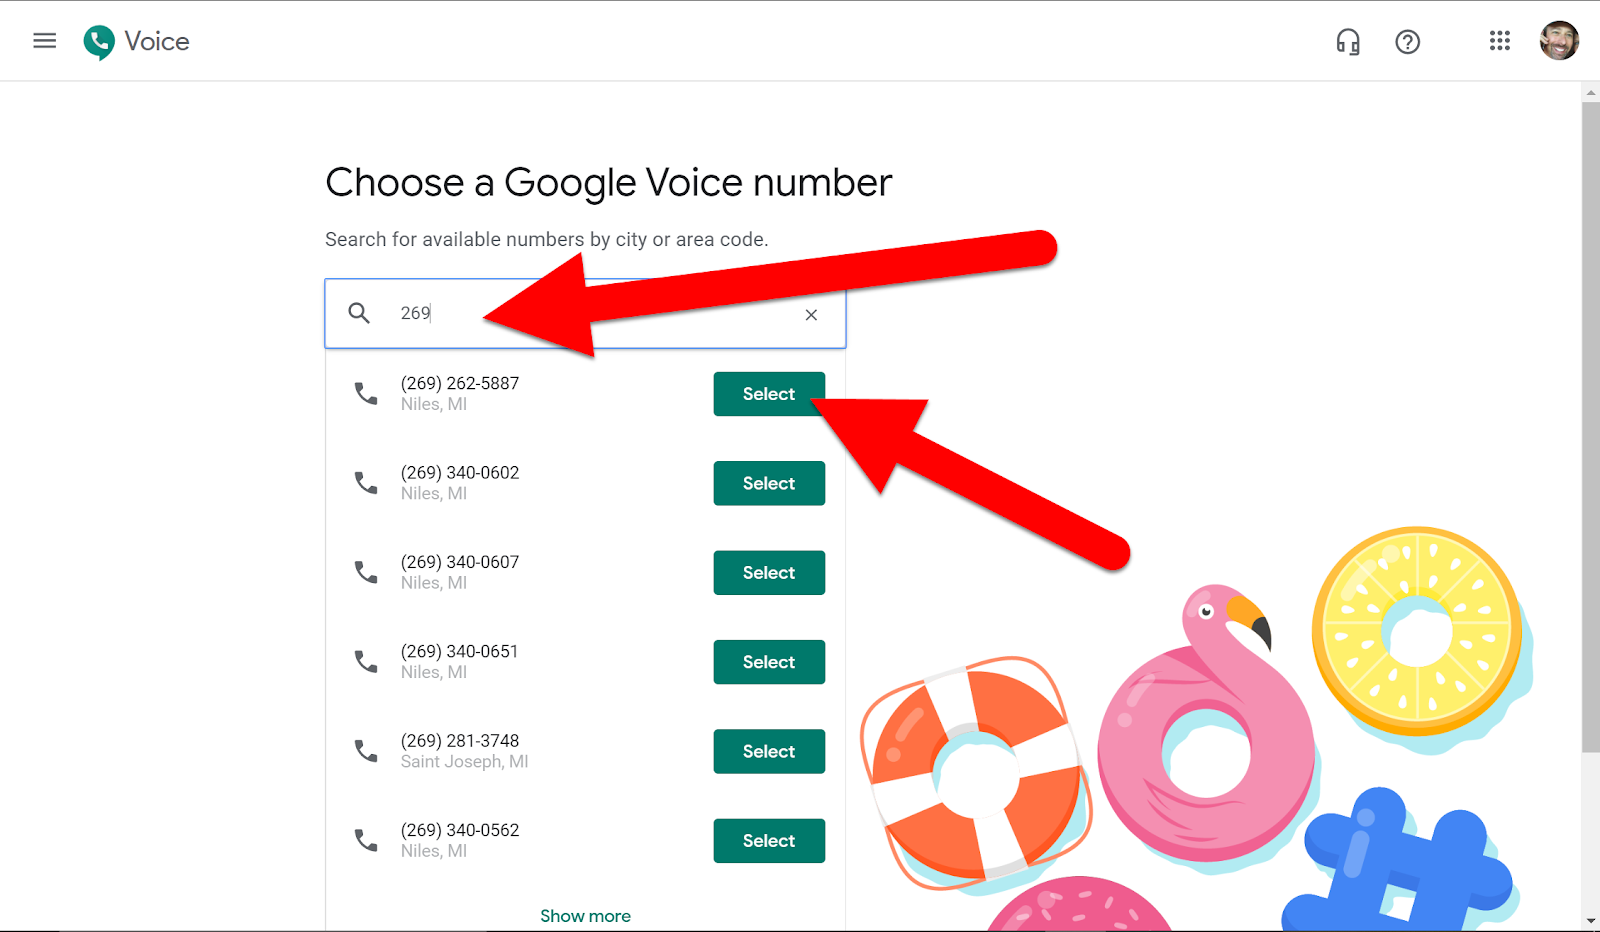Screen dimensions: 1600x932
Task: Click the text (269) 340-0602
Action: click(x=460, y=472)
